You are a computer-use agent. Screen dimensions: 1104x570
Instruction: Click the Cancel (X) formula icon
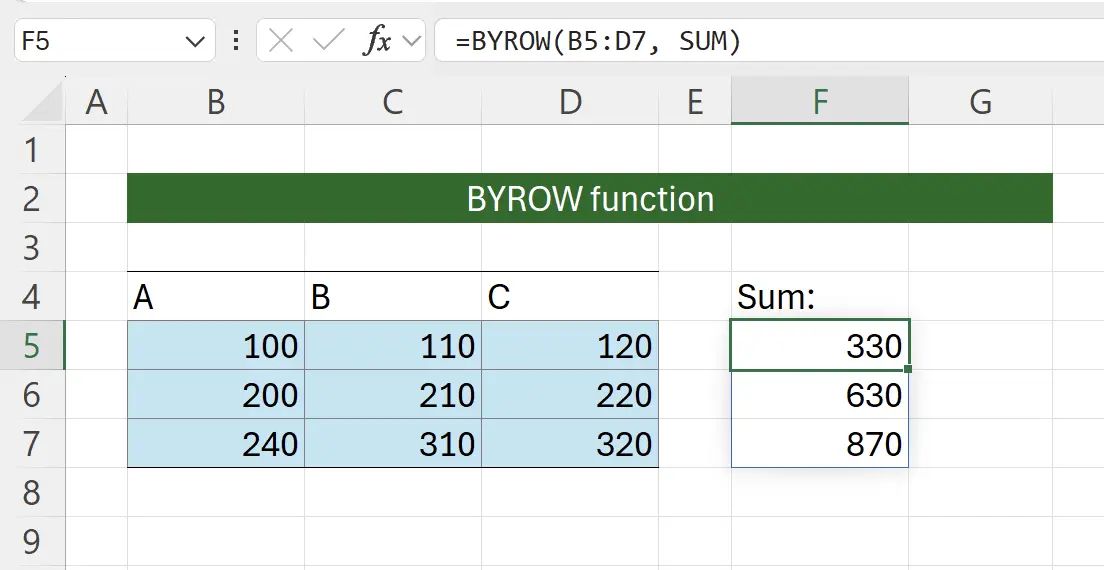point(281,41)
